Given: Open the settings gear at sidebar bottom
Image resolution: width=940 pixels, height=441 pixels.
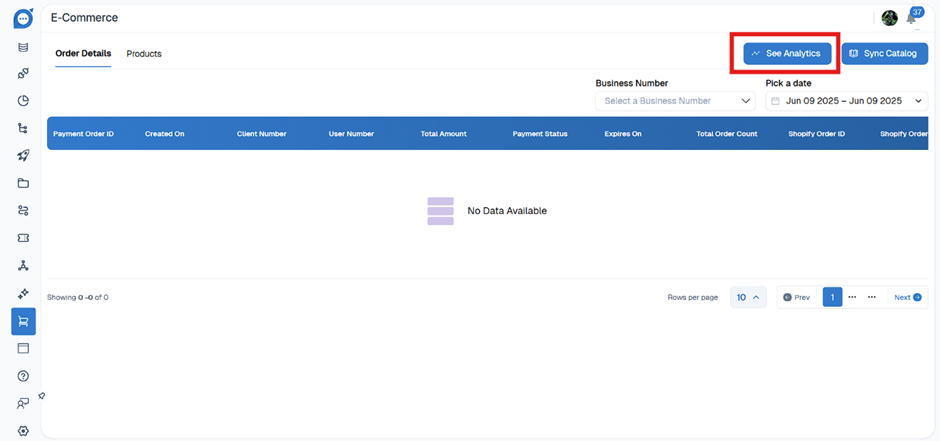Looking at the screenshot, I should coord(23,431).
